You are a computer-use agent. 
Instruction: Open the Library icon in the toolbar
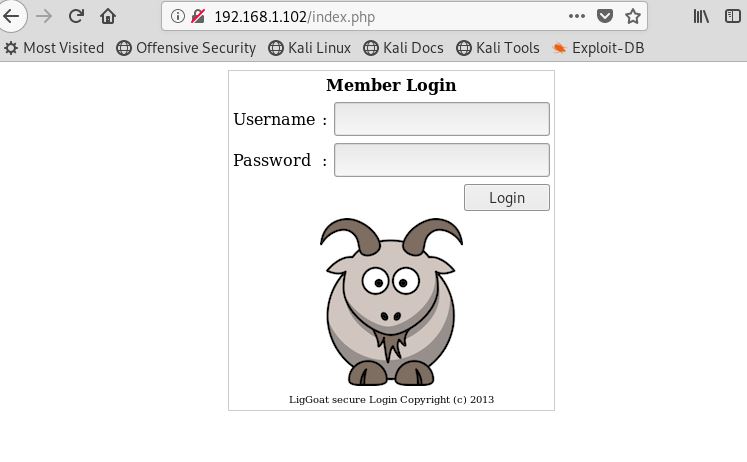pyautogui.click(x=701, y=16)
